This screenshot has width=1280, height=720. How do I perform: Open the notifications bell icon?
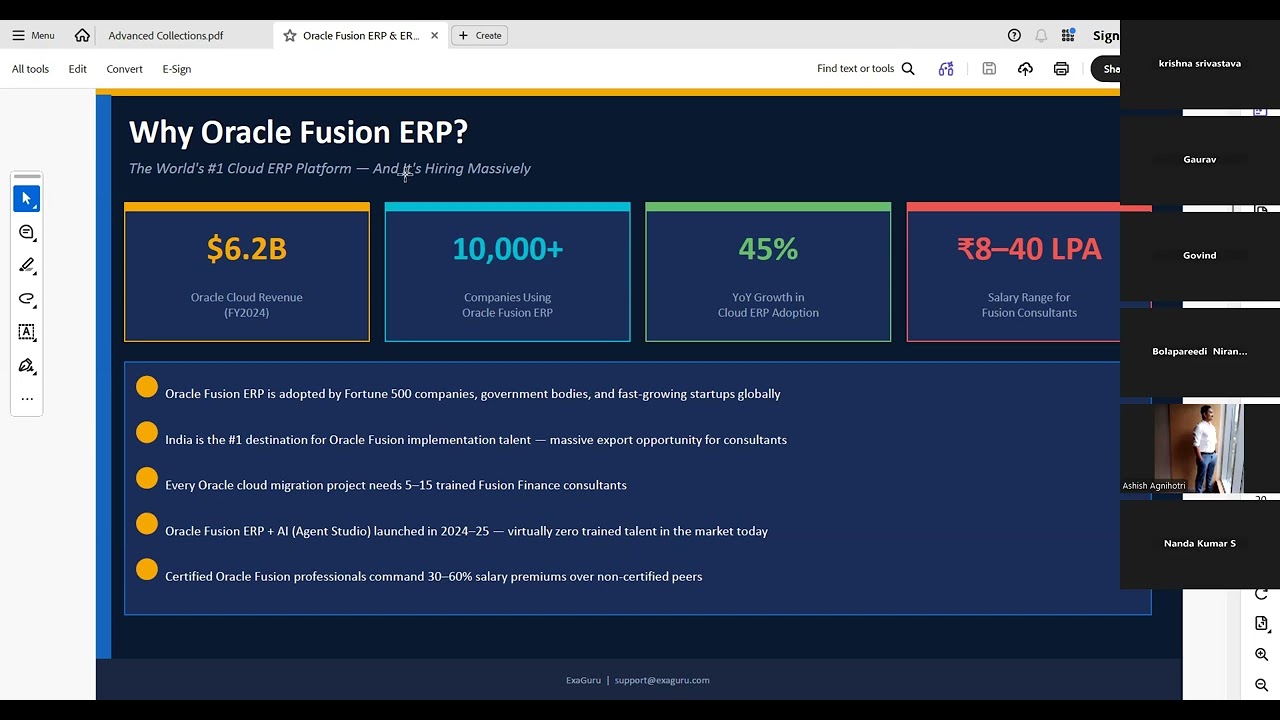1041,35
